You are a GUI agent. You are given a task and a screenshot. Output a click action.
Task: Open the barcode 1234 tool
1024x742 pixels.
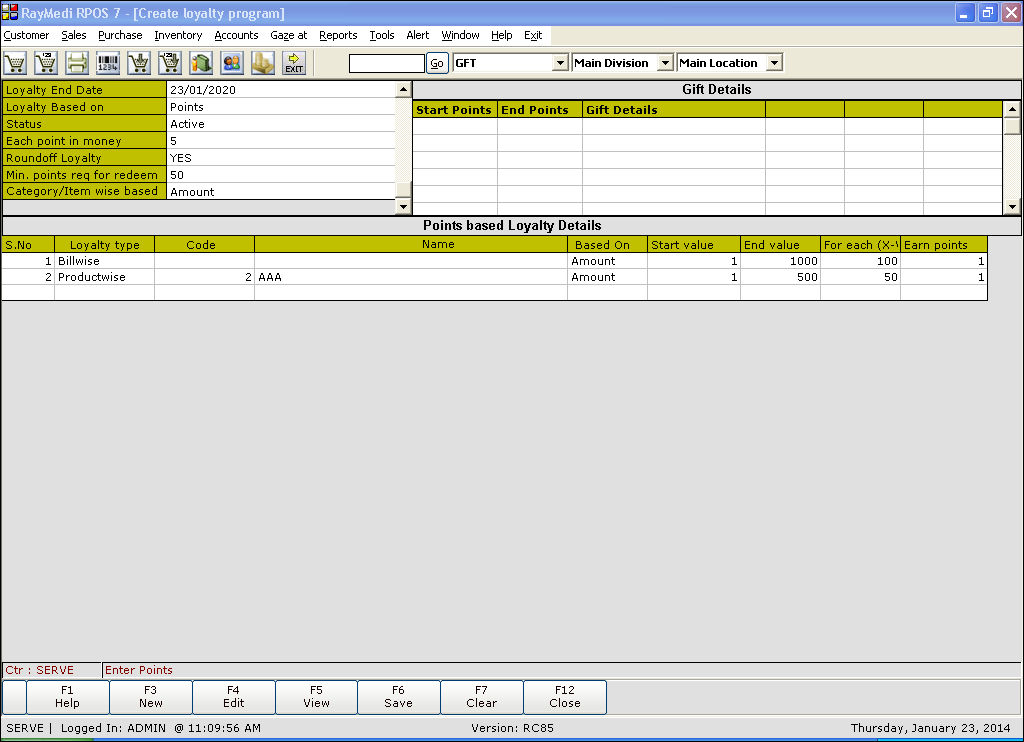click(108, 63)
